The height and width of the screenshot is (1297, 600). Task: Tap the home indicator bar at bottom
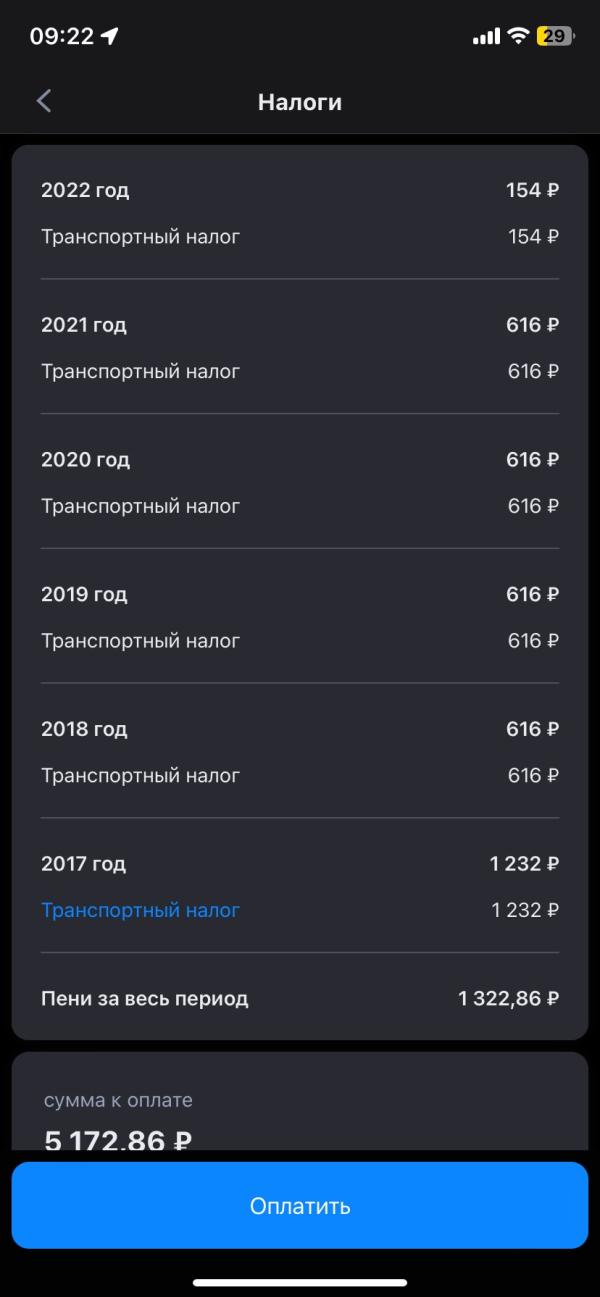pyautogui.click(x=300, y=1282)
